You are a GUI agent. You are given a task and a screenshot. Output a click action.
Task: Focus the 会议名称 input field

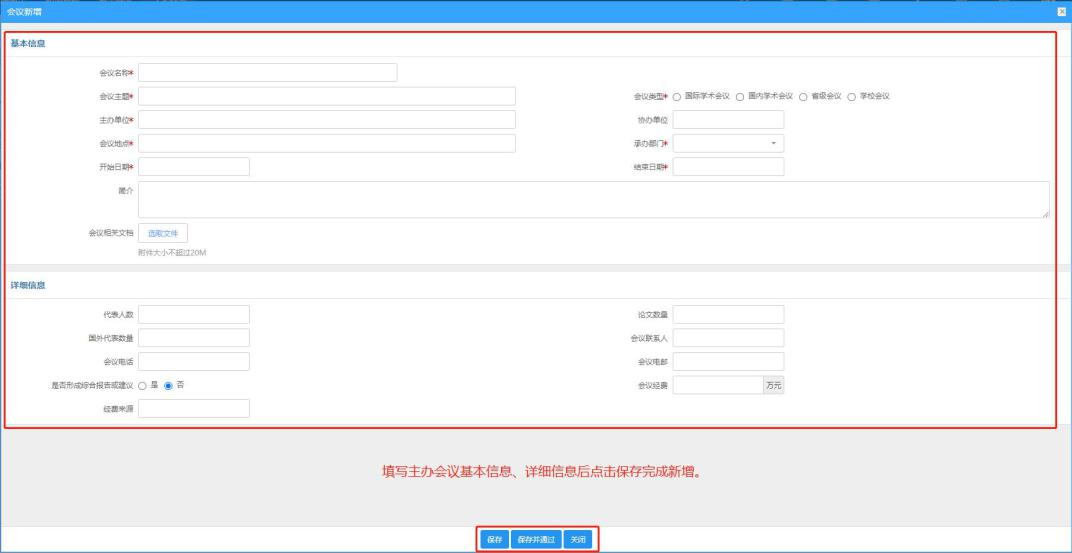click(x=267, y=72)
